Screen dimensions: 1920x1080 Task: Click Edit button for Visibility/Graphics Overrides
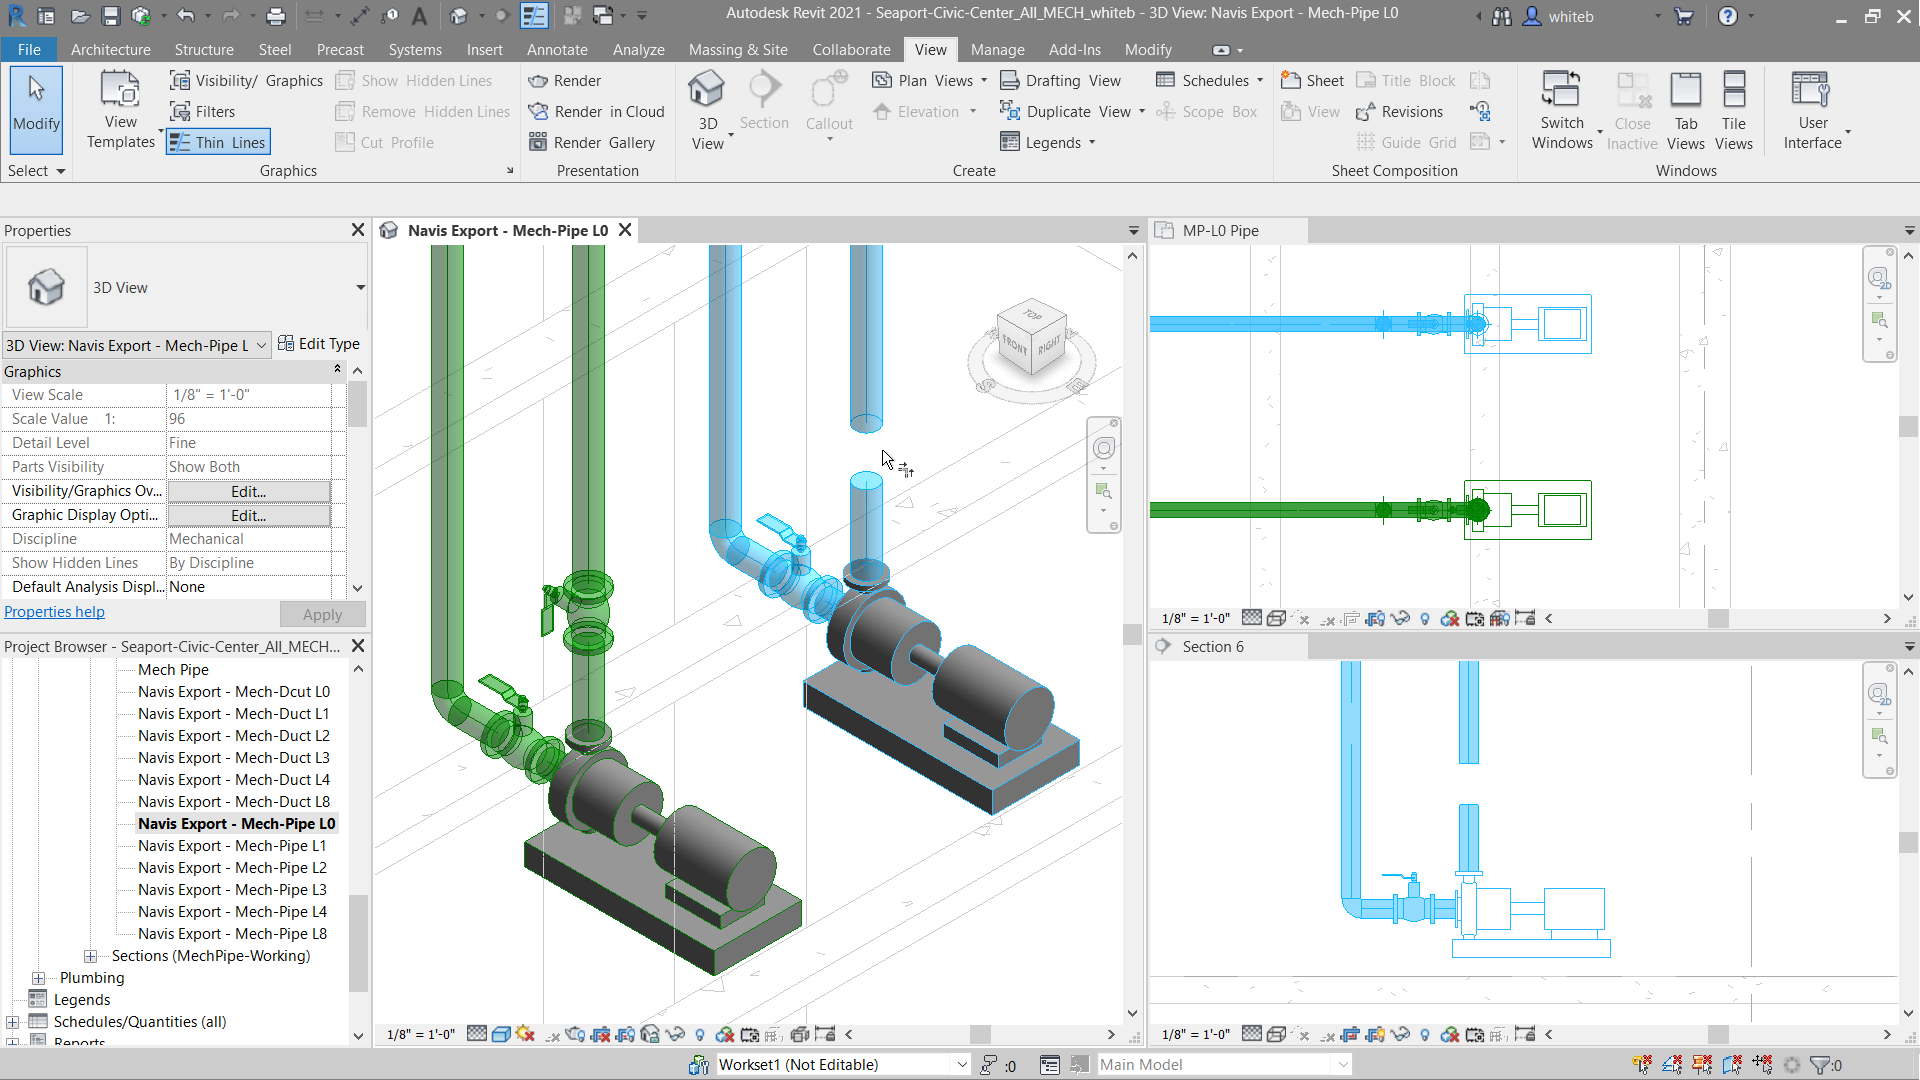click(x=248, y=491)
